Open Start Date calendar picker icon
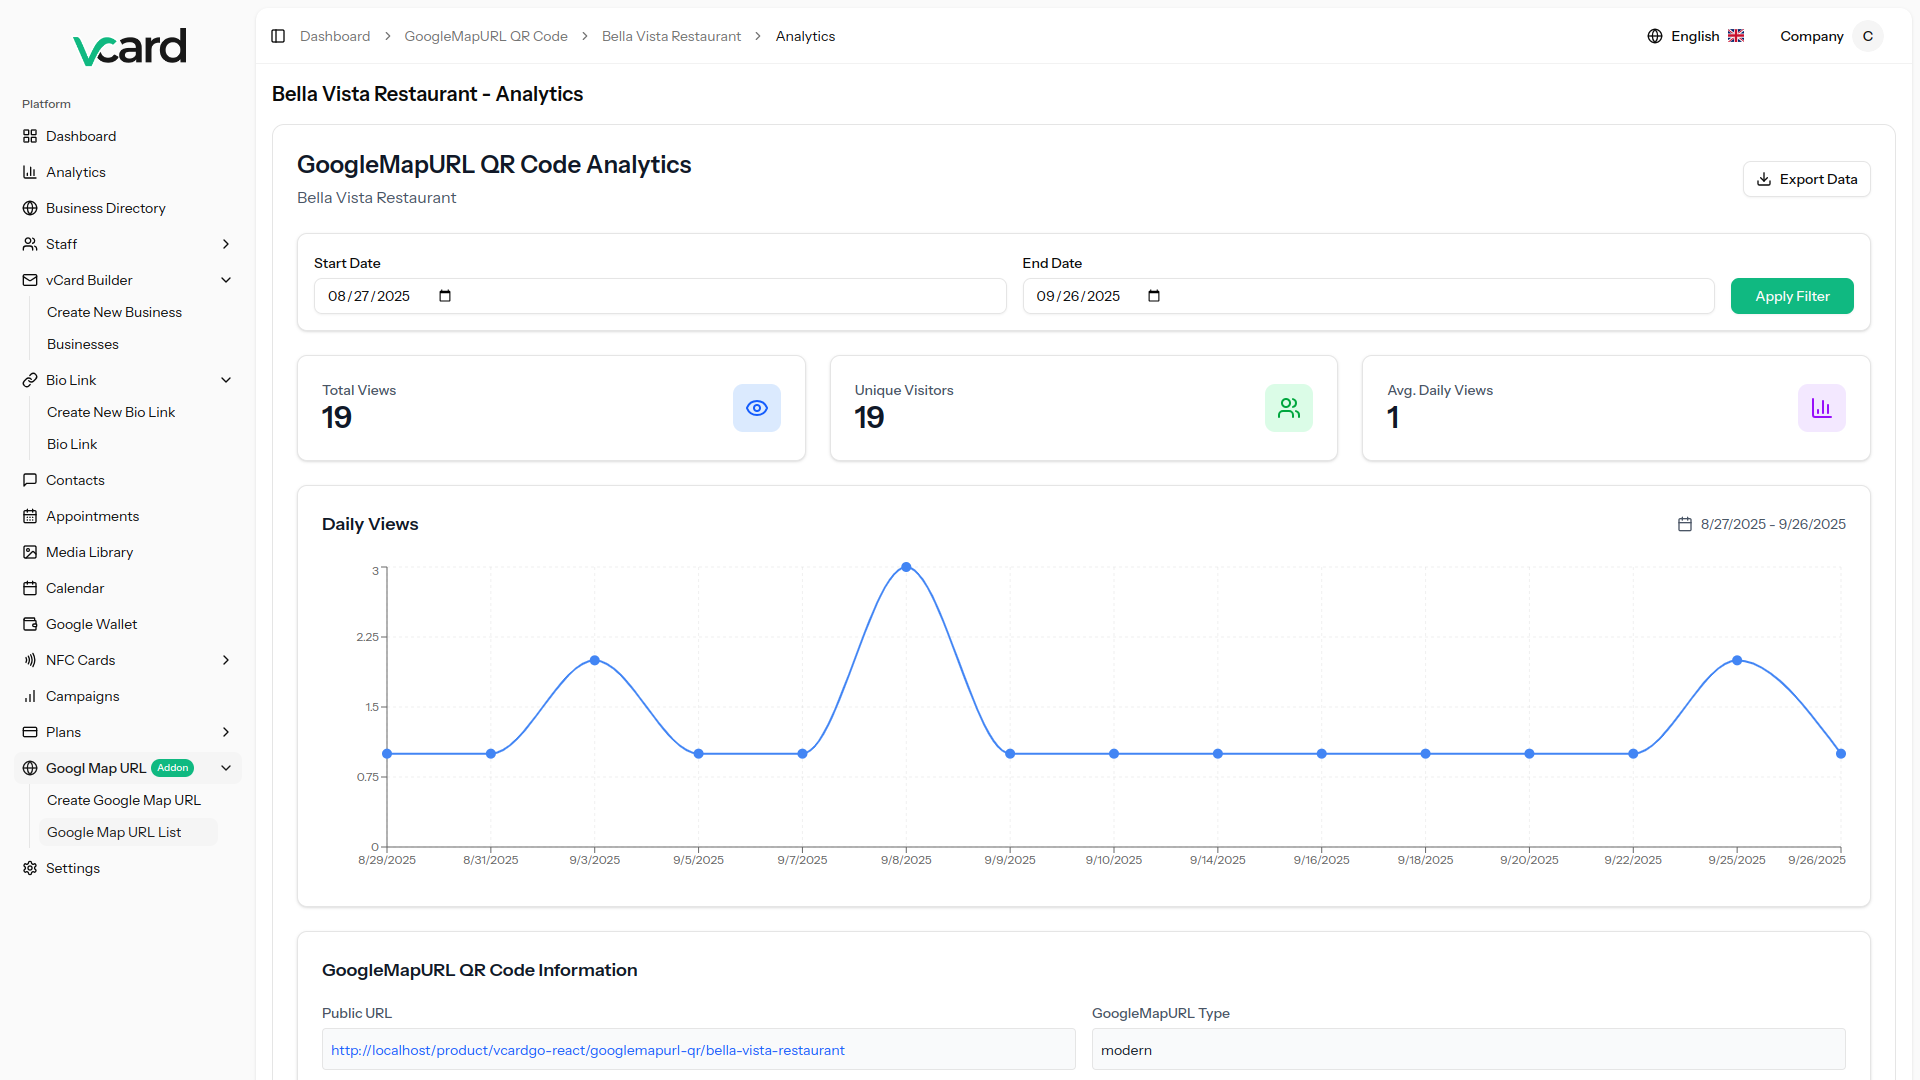The height and width of the screenshot is (1080, 1920). [x=445, y=296]
